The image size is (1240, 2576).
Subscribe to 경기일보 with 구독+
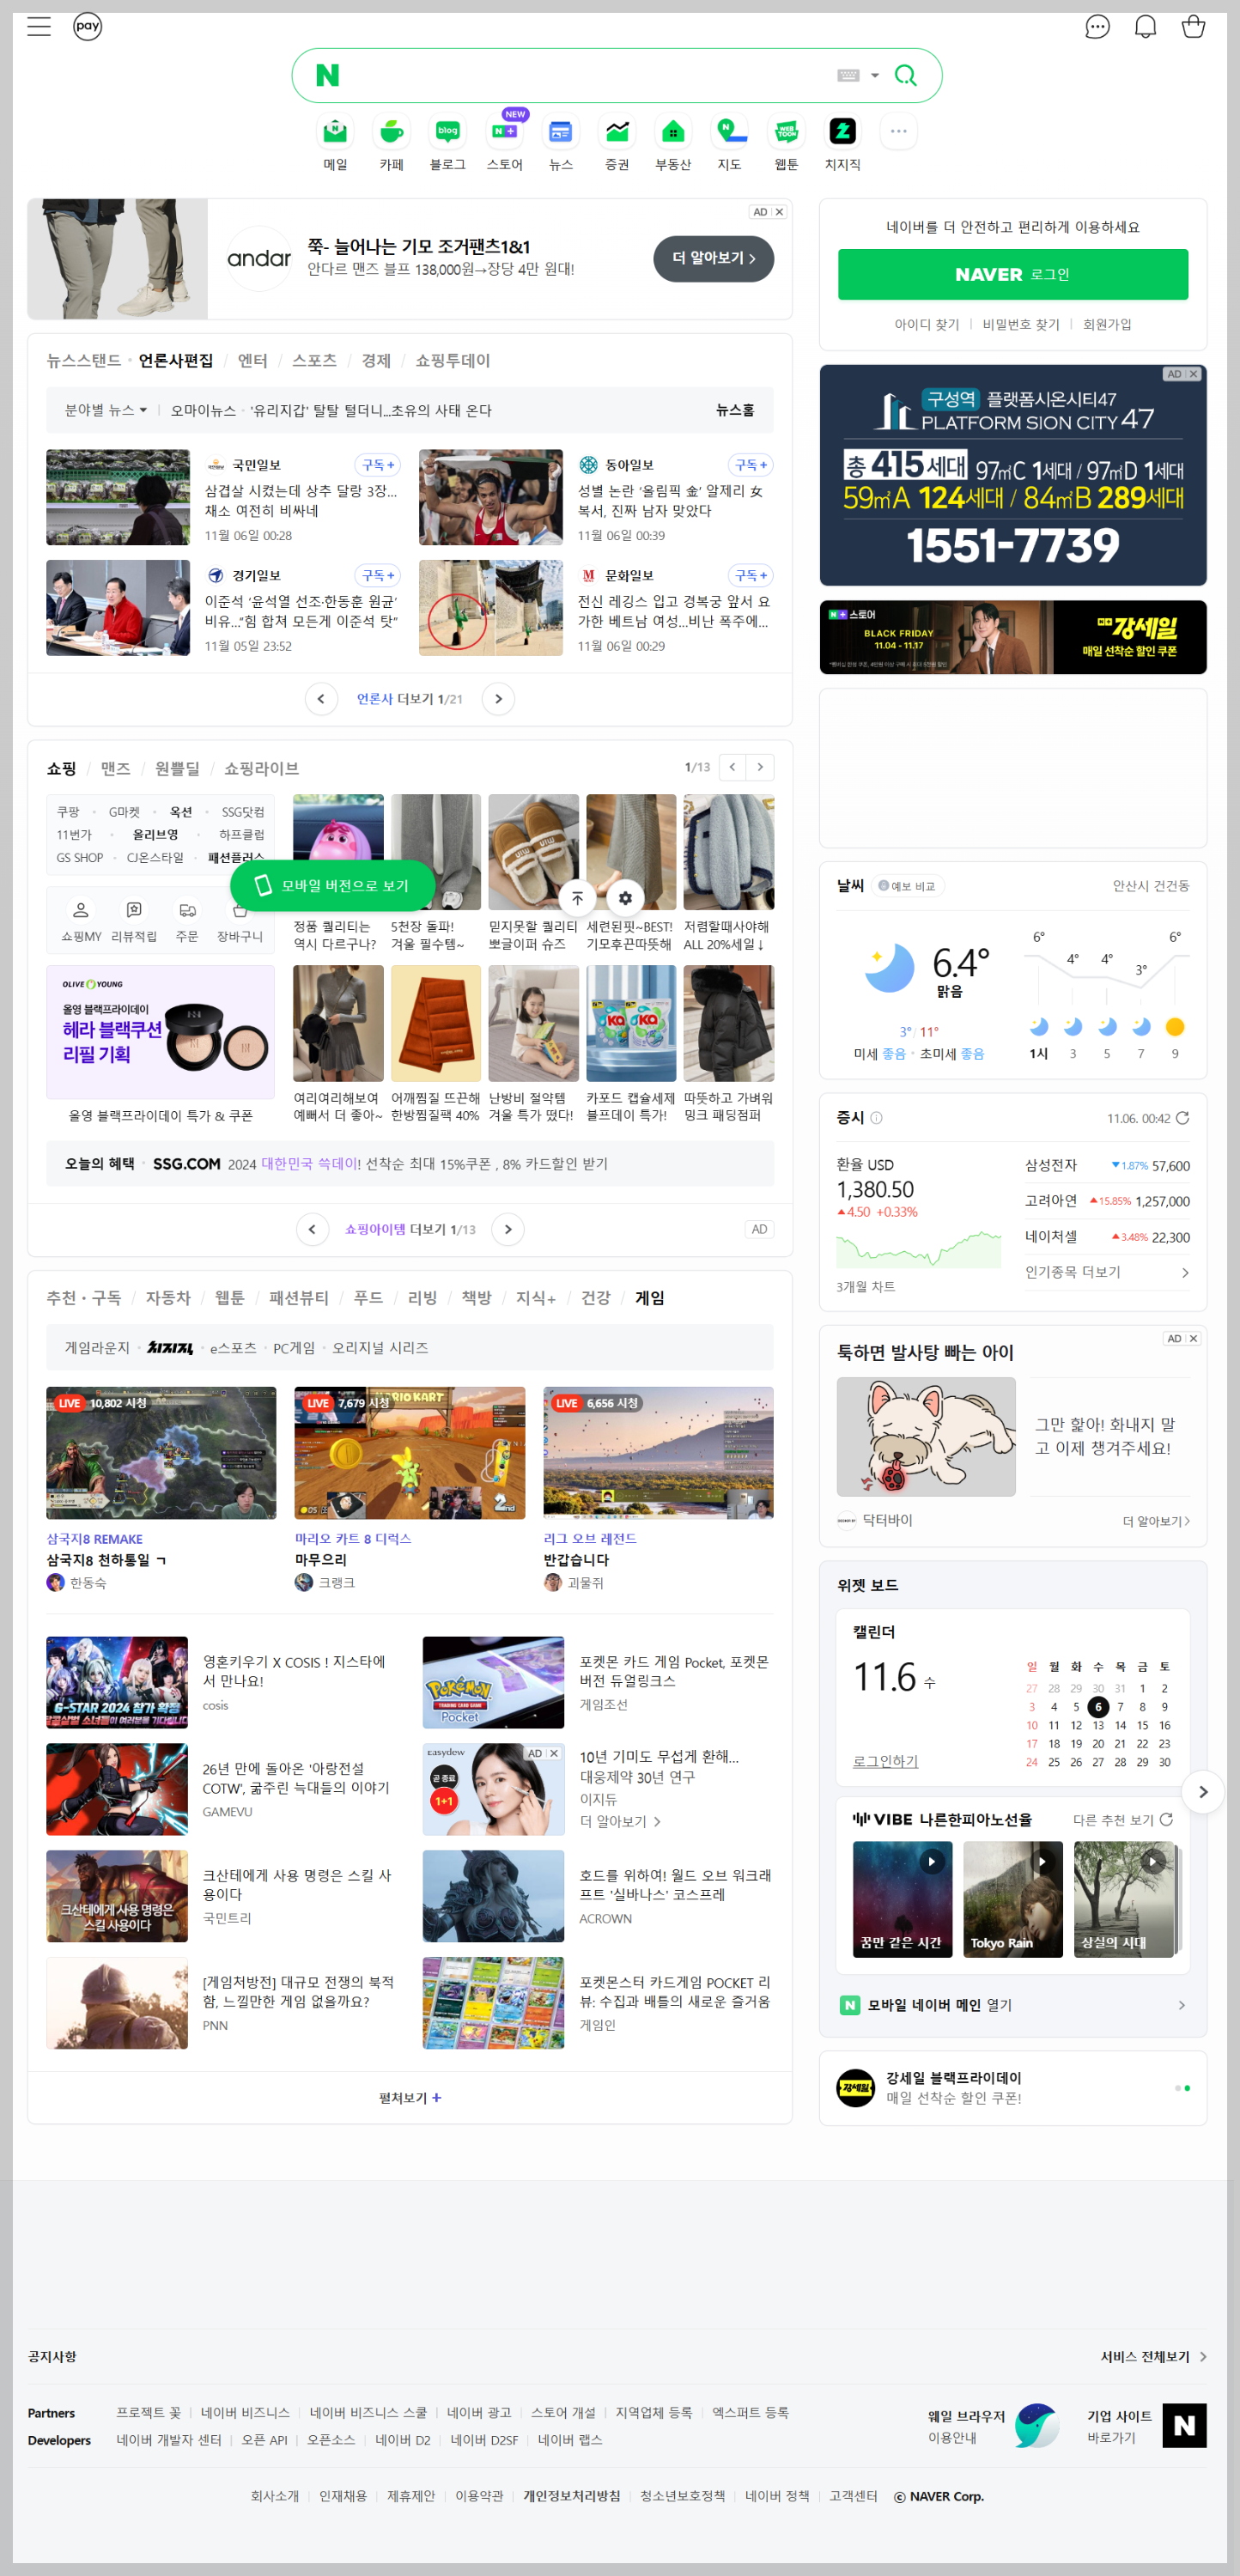[x=378, y=575]
